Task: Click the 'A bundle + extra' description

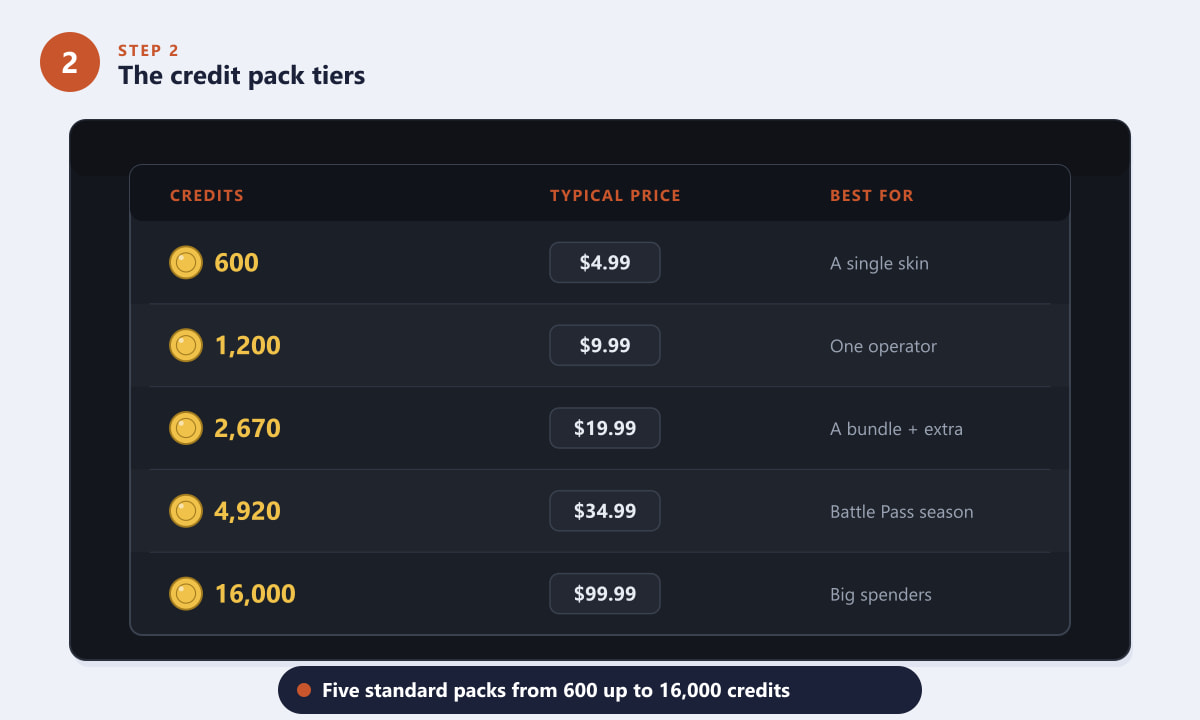Action: [x=896, y=429]
